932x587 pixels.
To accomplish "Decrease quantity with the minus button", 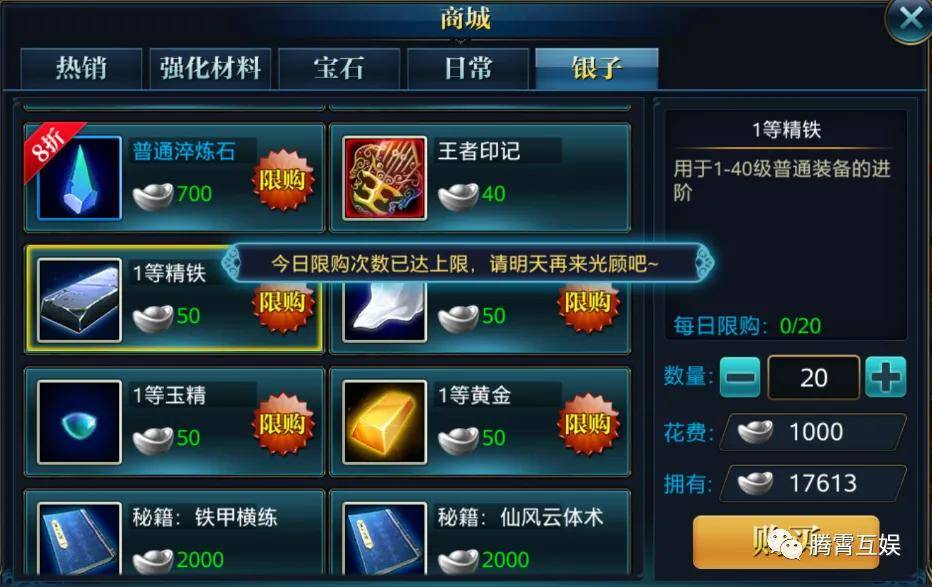I will click(740, 377).
